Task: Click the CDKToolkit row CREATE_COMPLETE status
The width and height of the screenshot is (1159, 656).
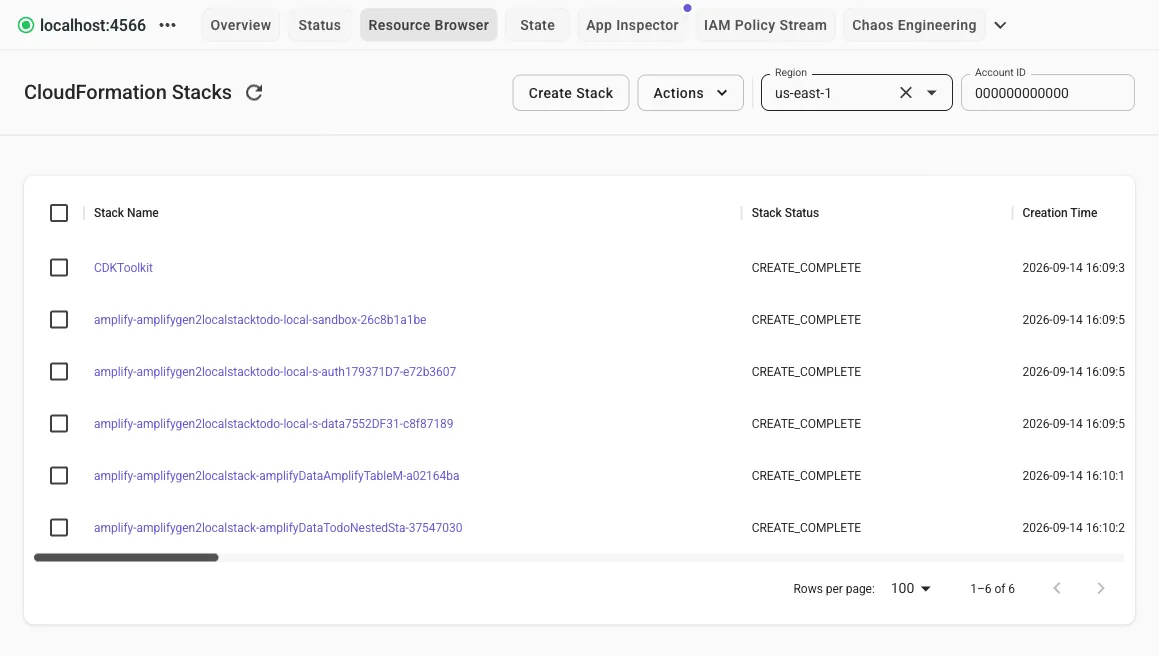Action: click(x=806, y=268)
